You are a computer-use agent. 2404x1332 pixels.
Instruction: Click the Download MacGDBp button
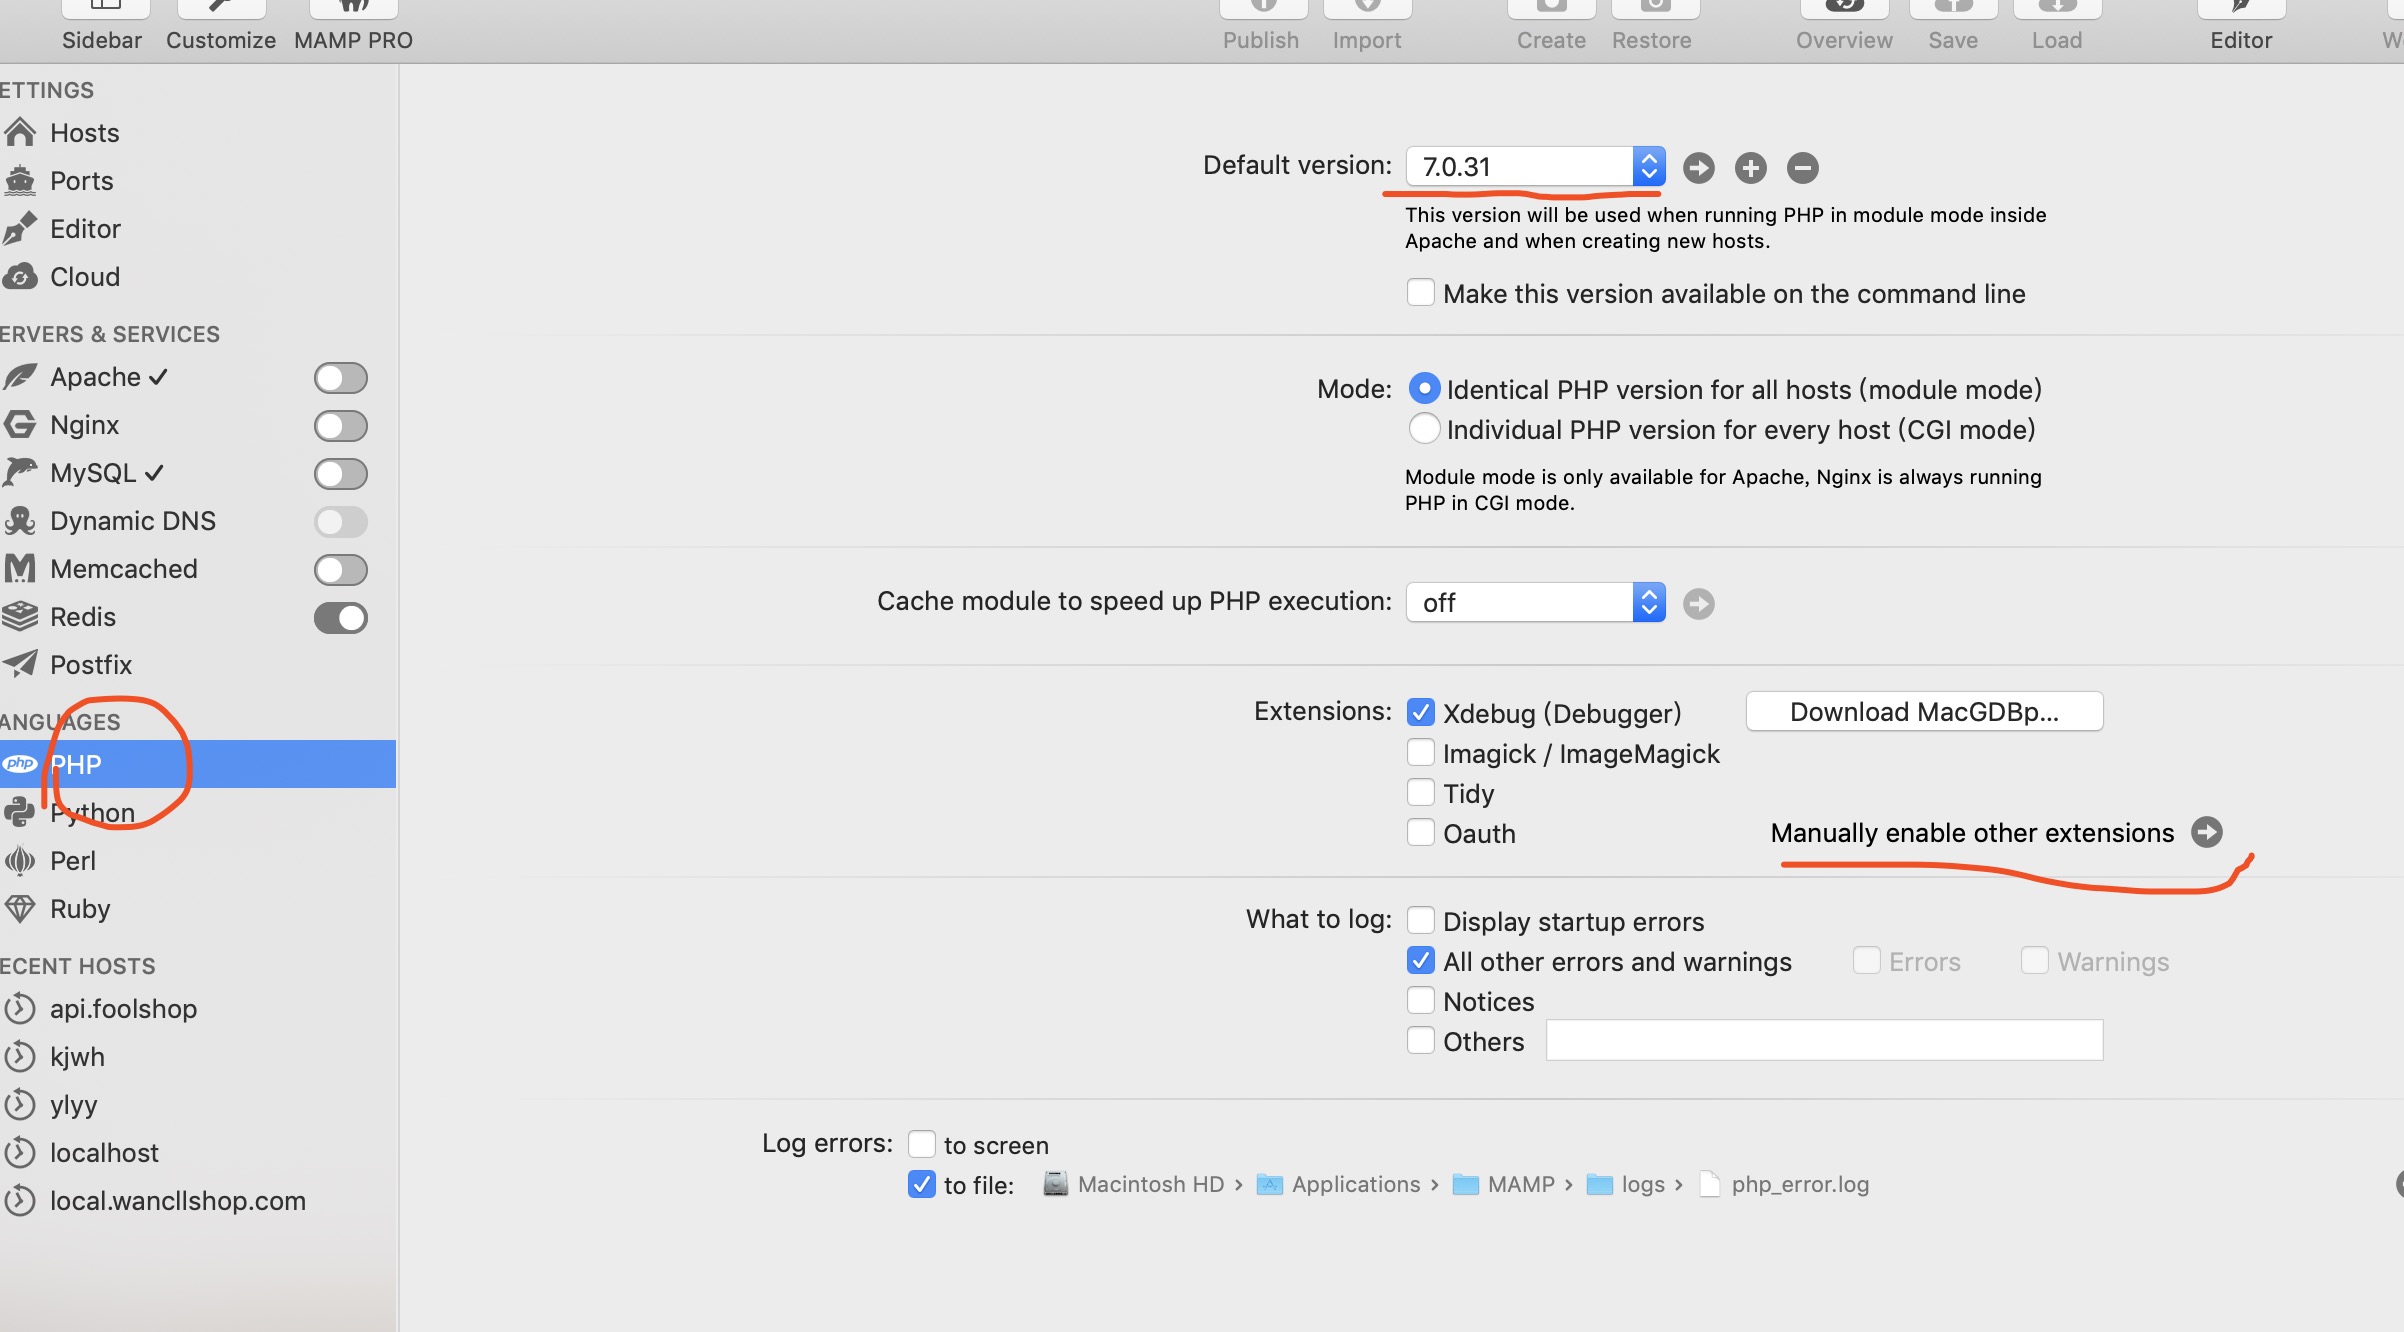pos(1923,712)
